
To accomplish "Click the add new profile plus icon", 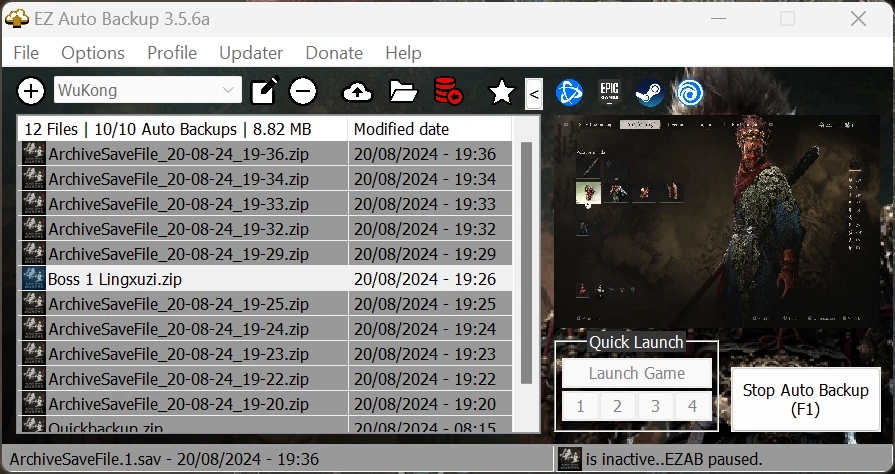I will click(31, 91).
